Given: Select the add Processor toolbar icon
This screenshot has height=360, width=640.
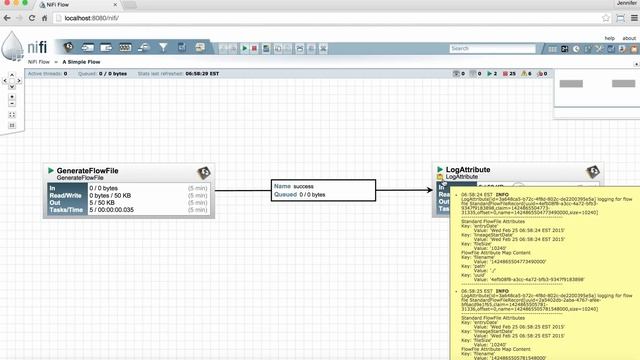Looking at the screenshot, I should (x=69, y=48).
